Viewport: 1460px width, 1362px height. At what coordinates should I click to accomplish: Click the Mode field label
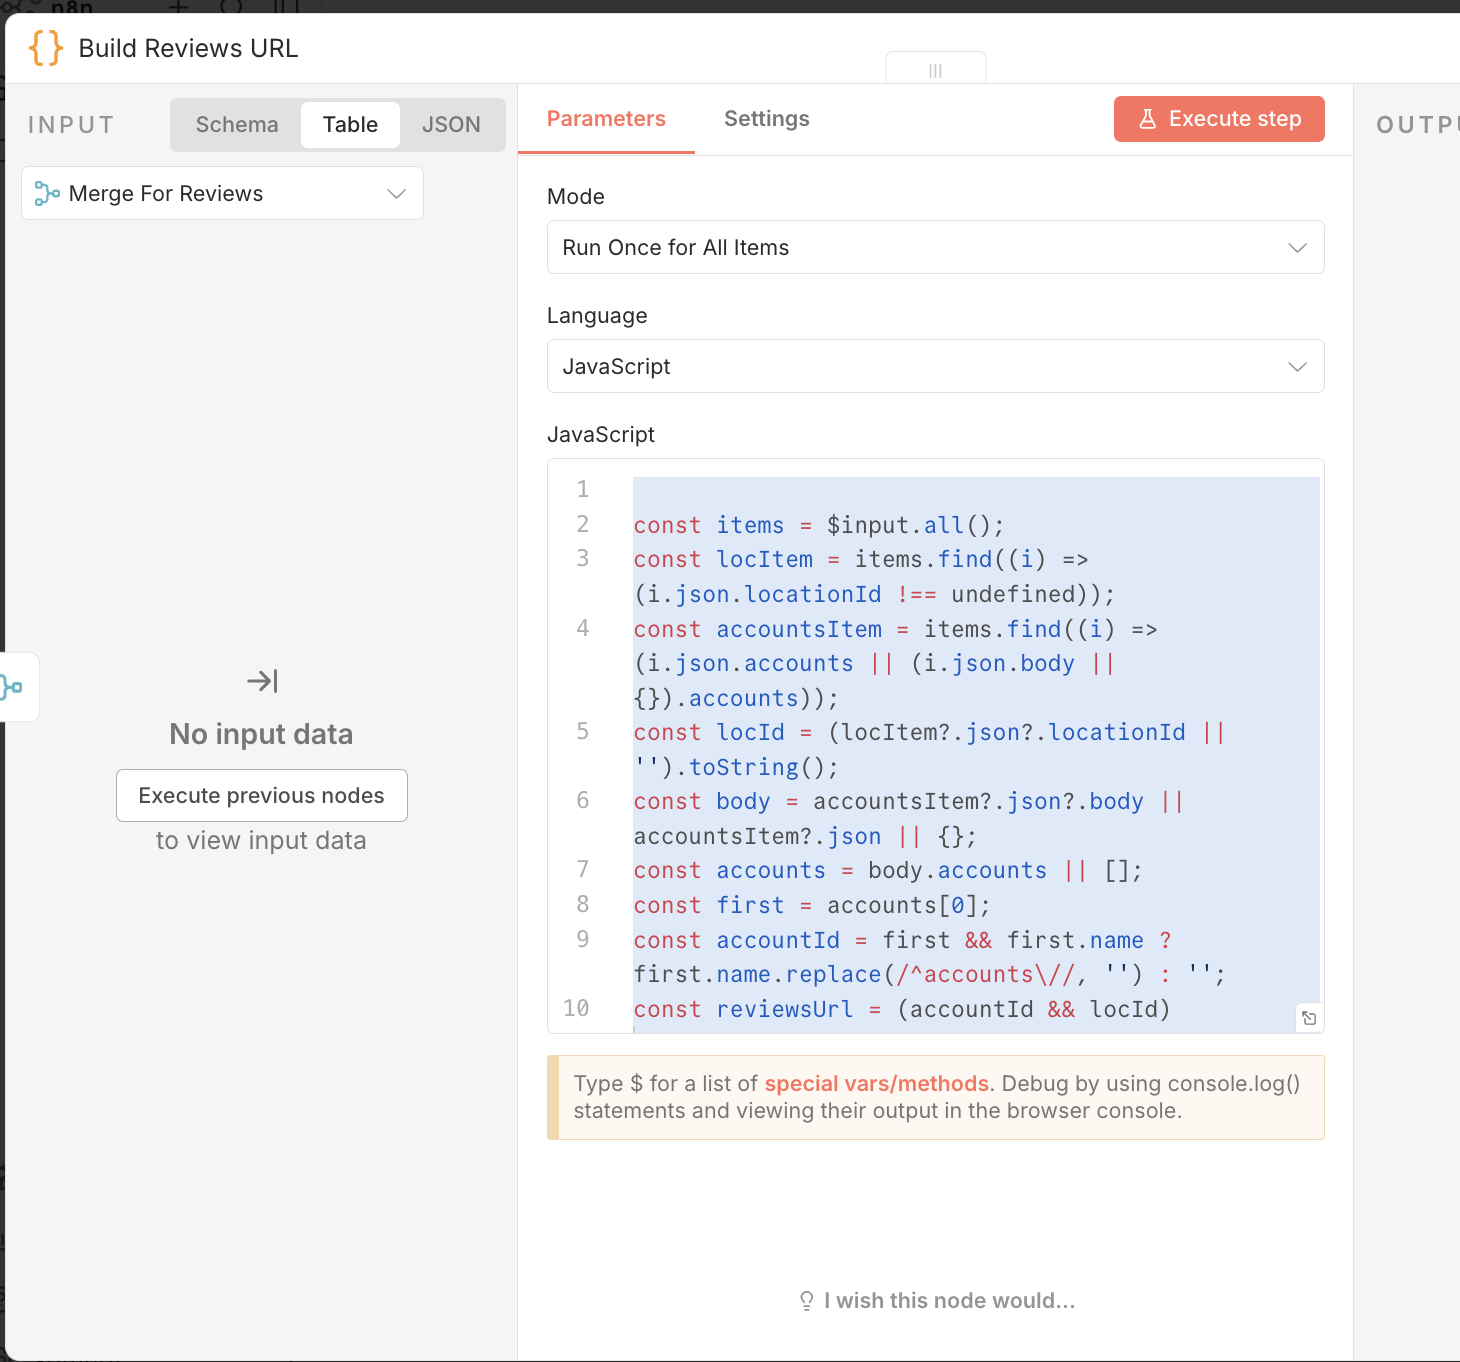coord(575,197)
